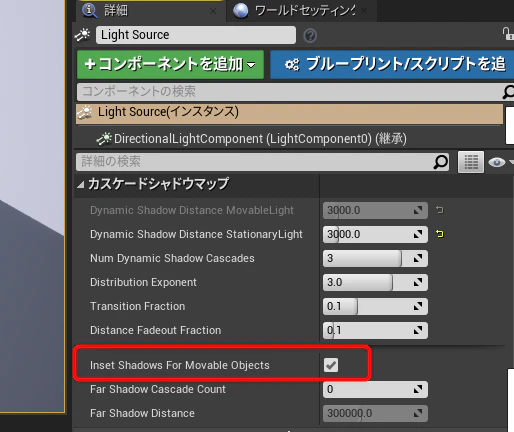Click the component search magnifier icon
Viewport: 514px width, 432px height.
coord(508,92)
